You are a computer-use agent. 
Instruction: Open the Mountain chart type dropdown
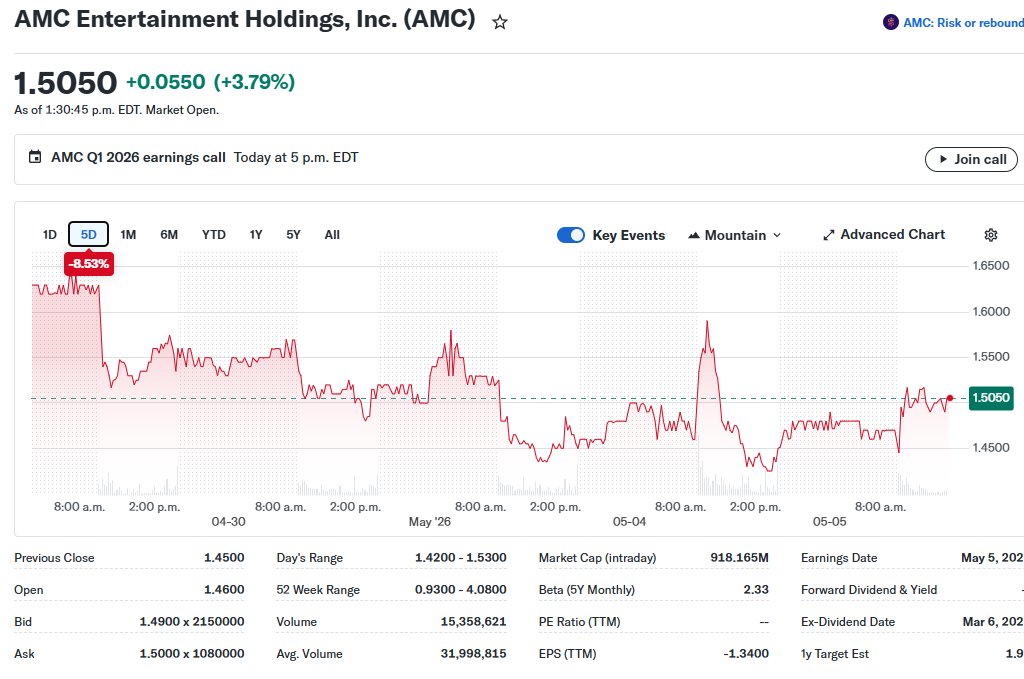point(735,235)
